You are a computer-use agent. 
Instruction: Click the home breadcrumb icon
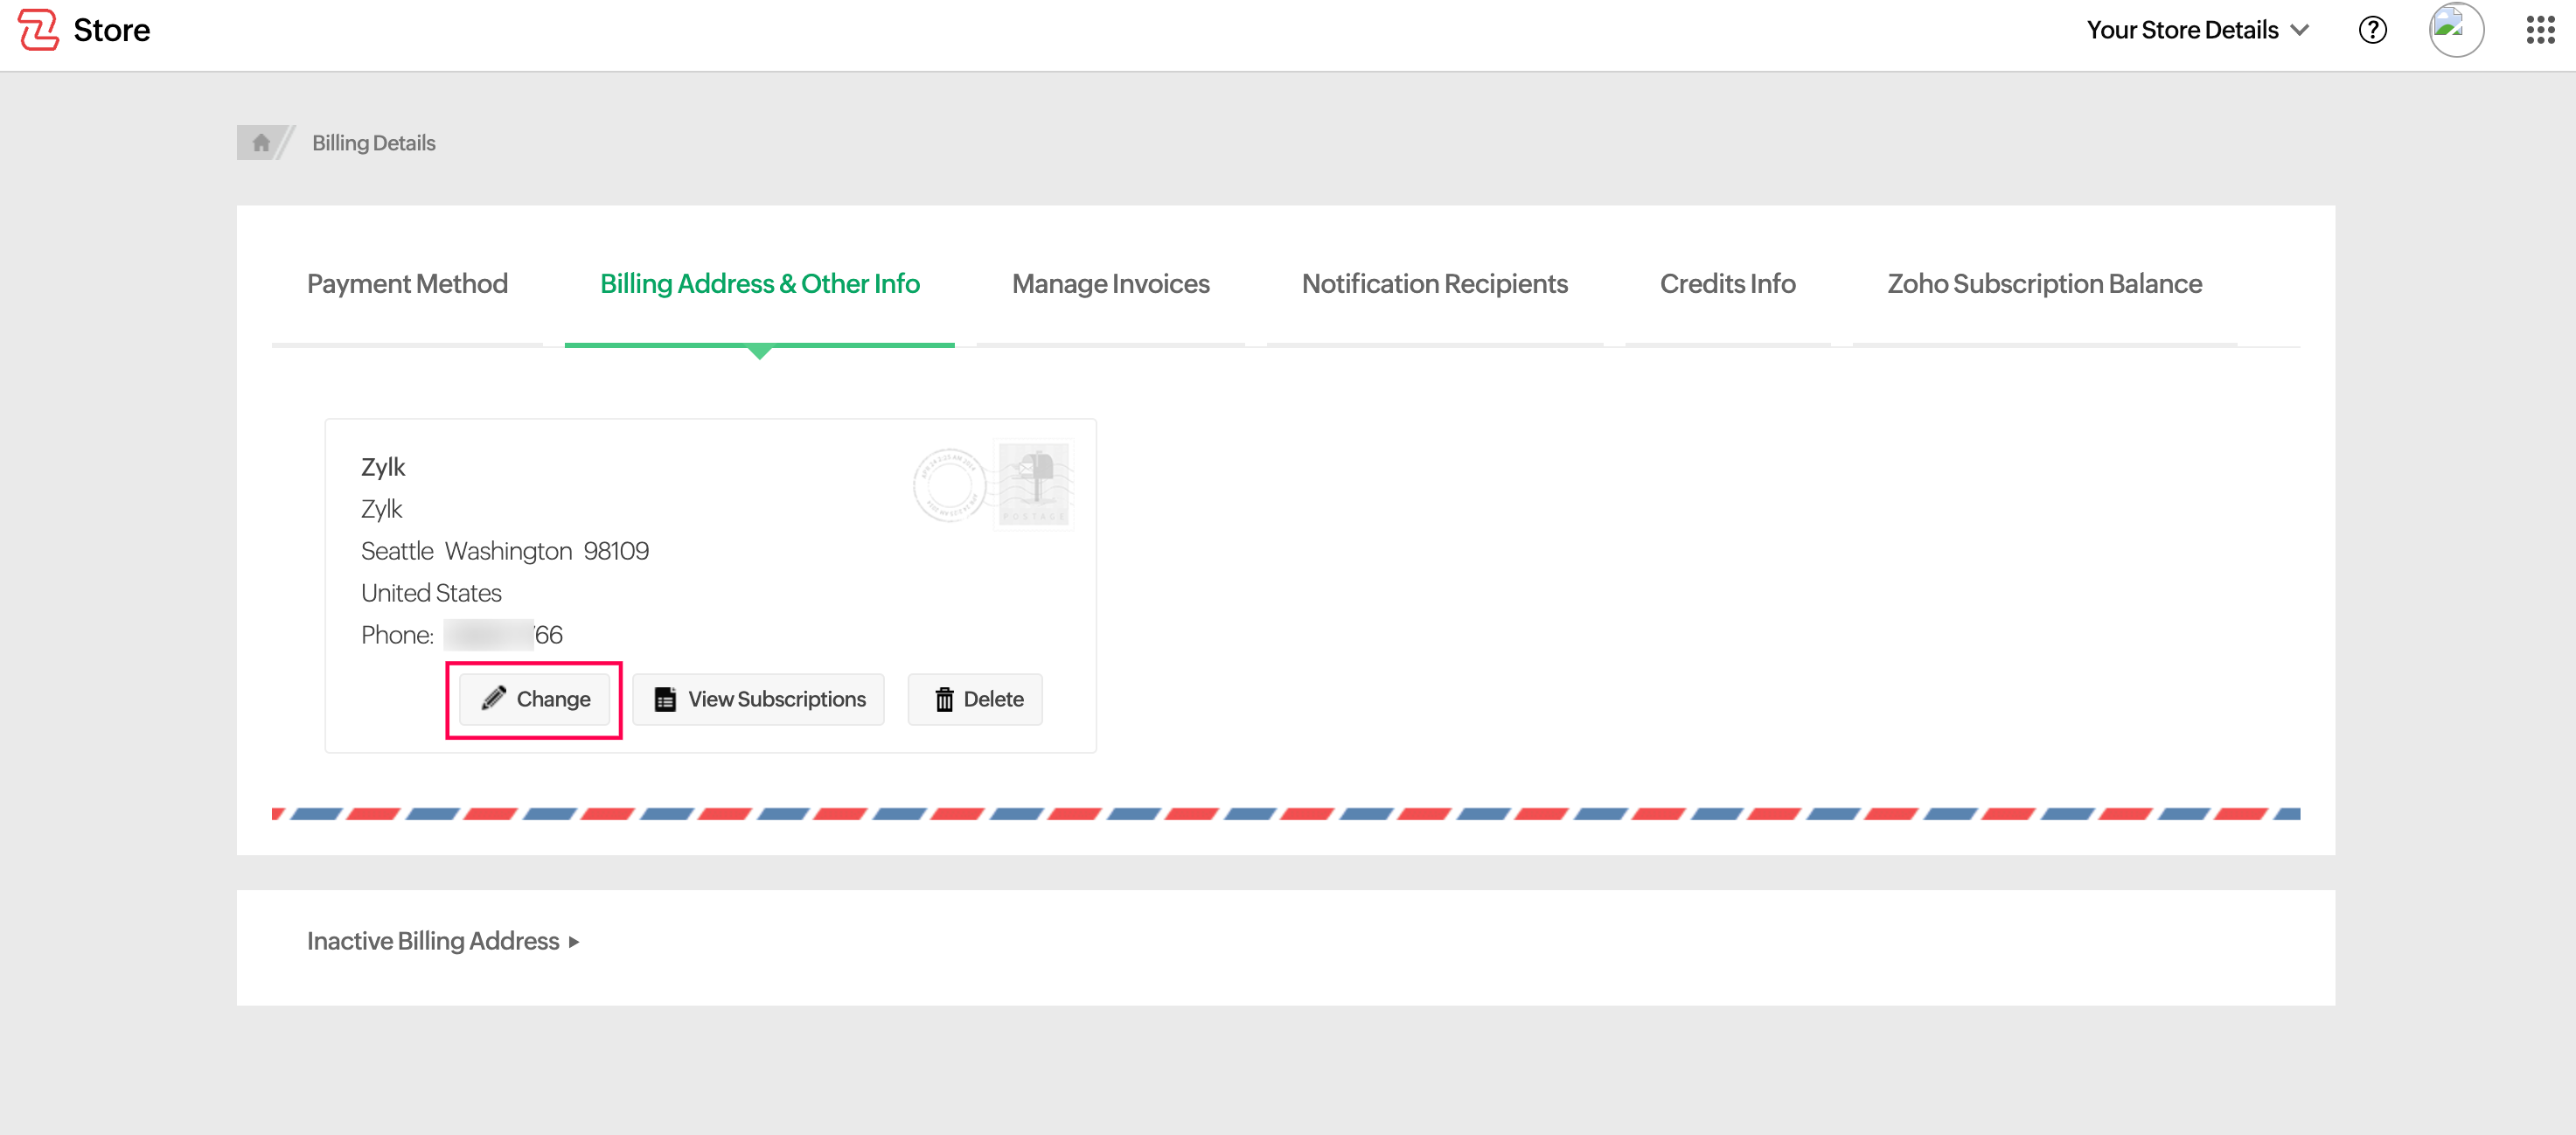point(262,142)
